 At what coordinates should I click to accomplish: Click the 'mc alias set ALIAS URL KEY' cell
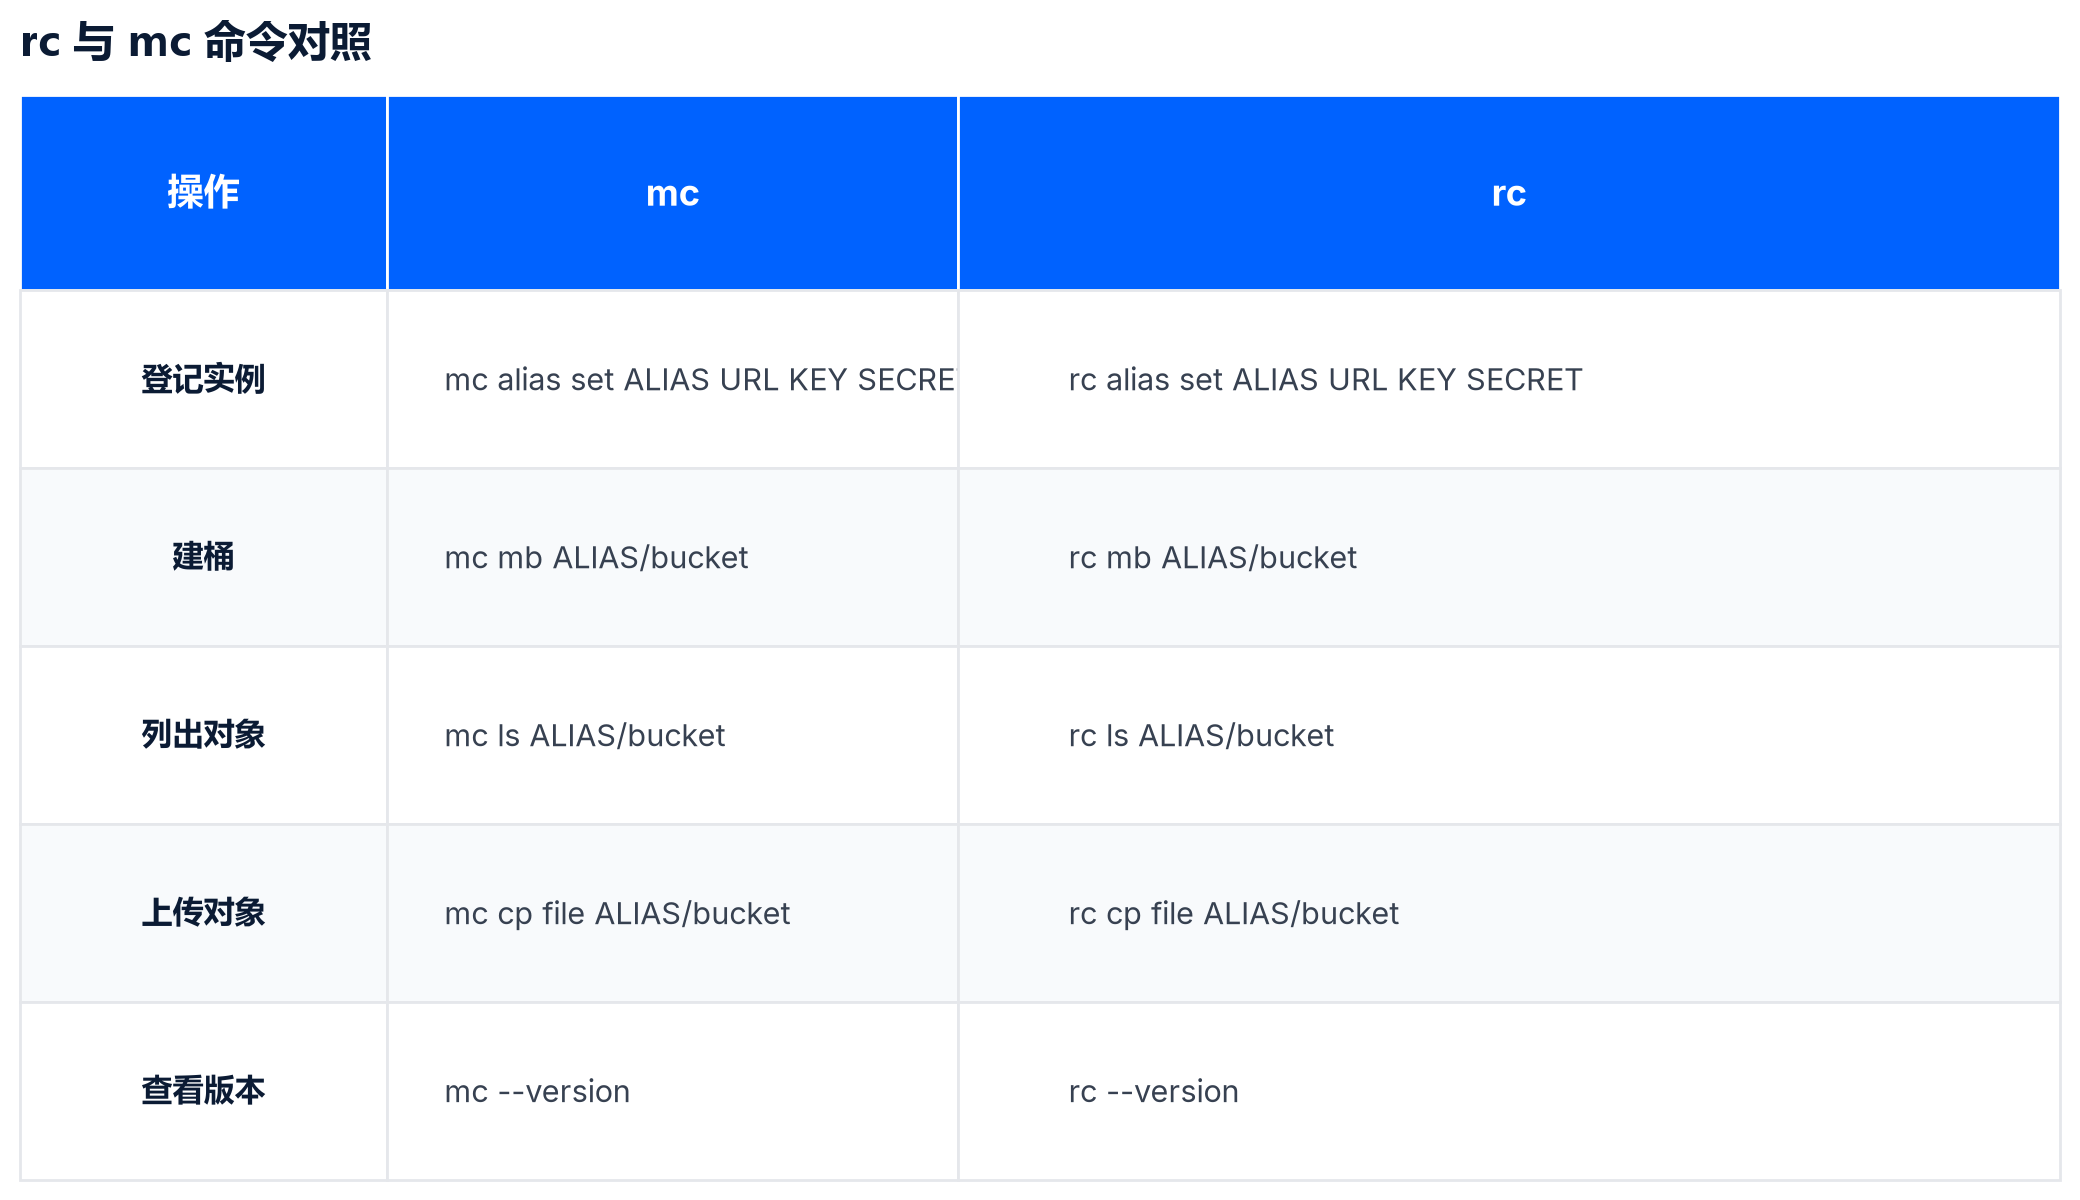pos(672,379)
